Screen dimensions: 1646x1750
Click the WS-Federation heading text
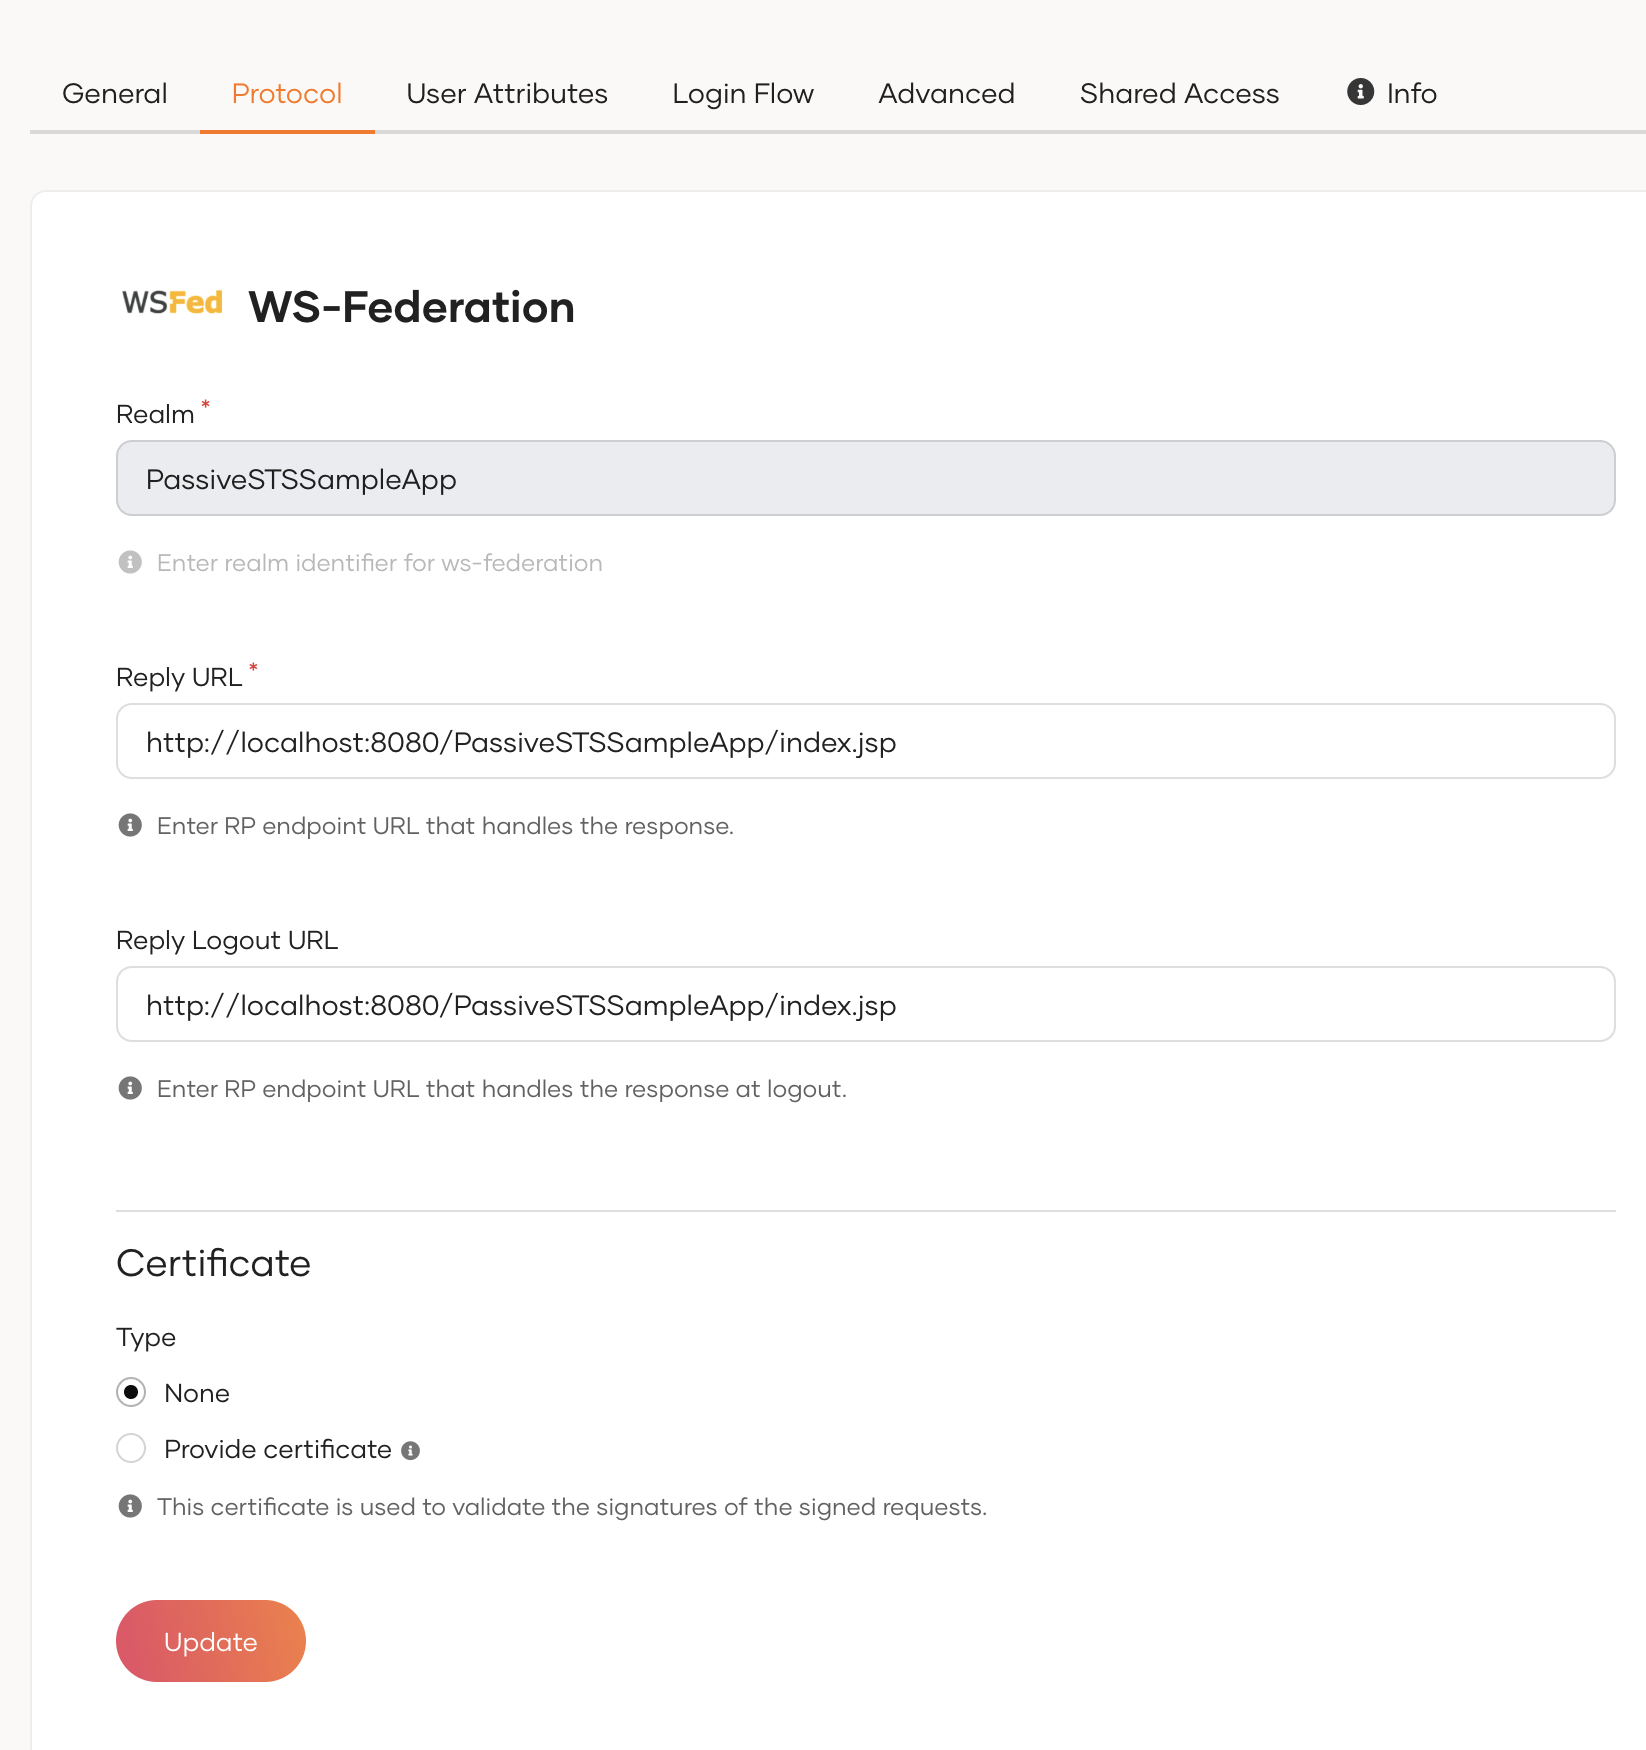click(x=411, y=308)
